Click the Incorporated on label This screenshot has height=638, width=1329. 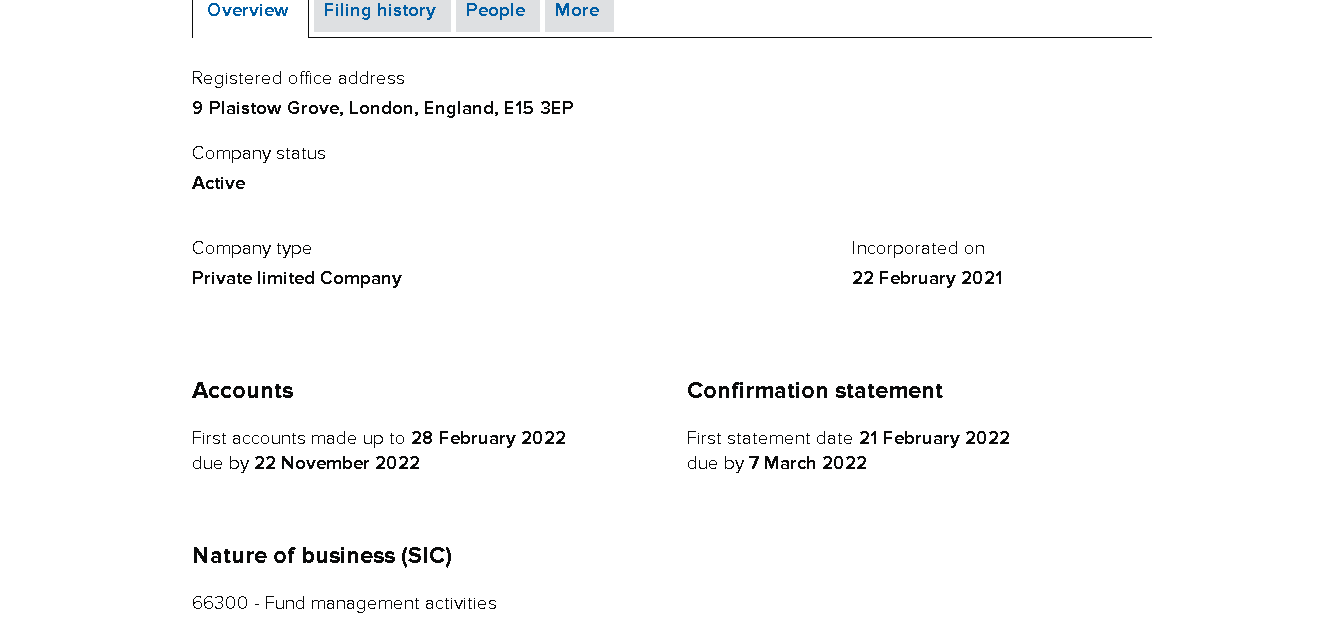point(918,248)
